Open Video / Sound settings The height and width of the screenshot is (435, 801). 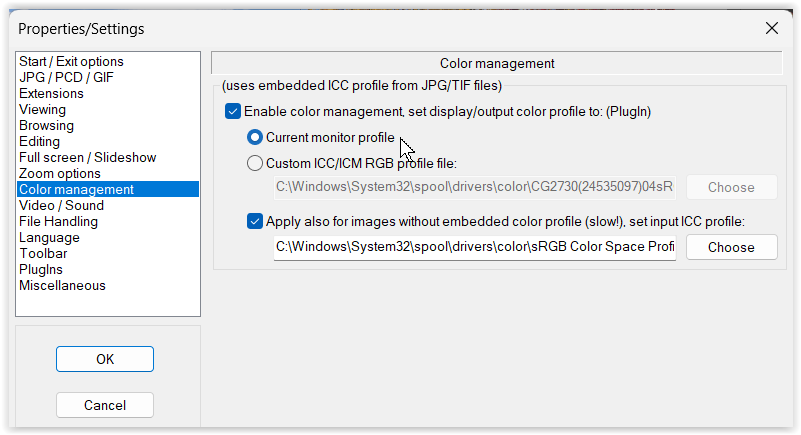(x=60, y=206)
